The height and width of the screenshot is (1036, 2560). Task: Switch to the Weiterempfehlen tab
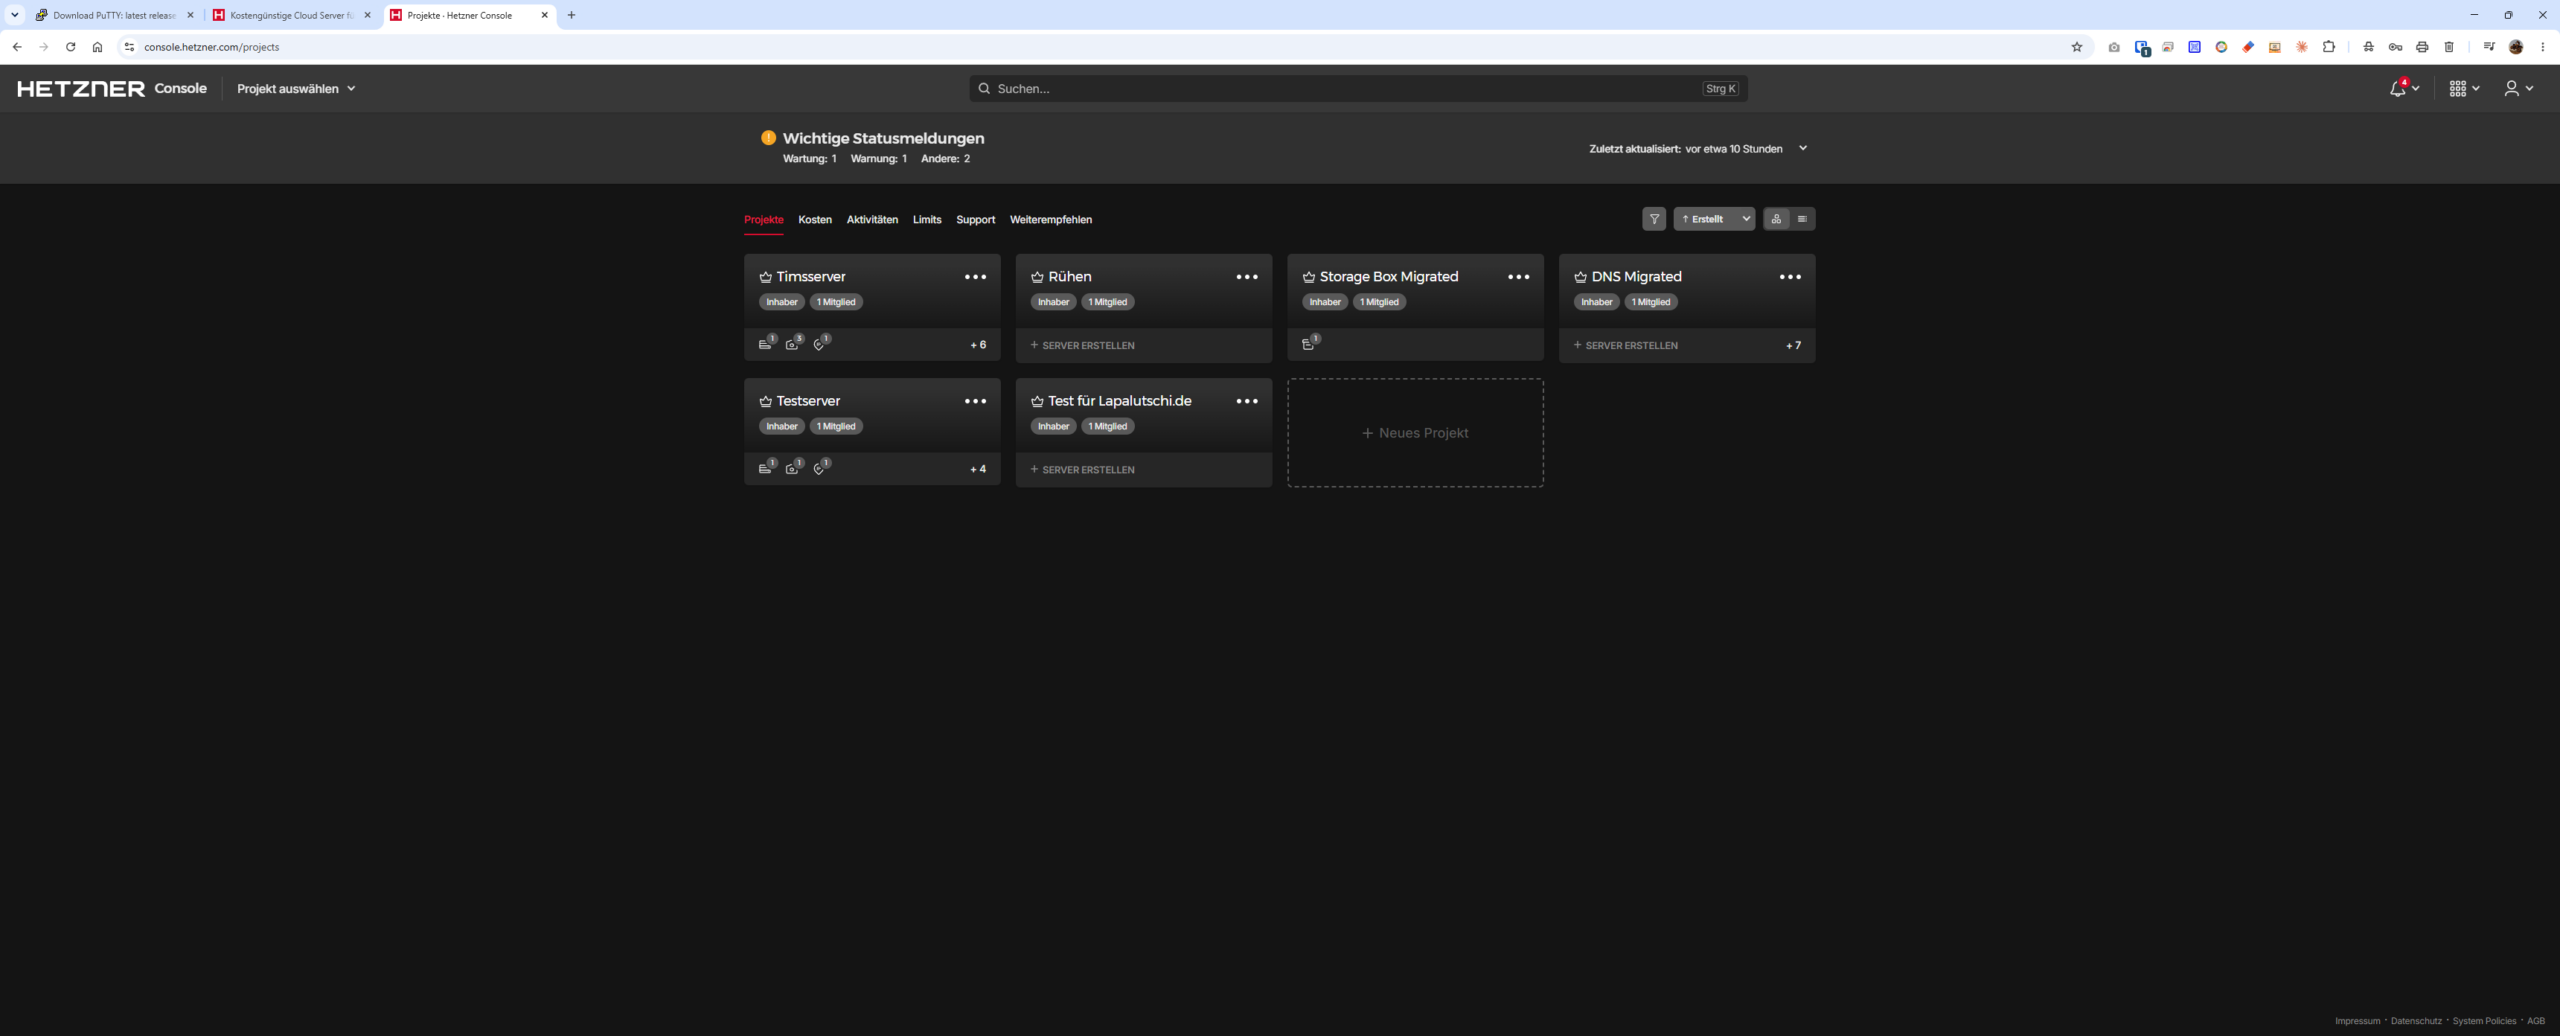click(1051, 220)
